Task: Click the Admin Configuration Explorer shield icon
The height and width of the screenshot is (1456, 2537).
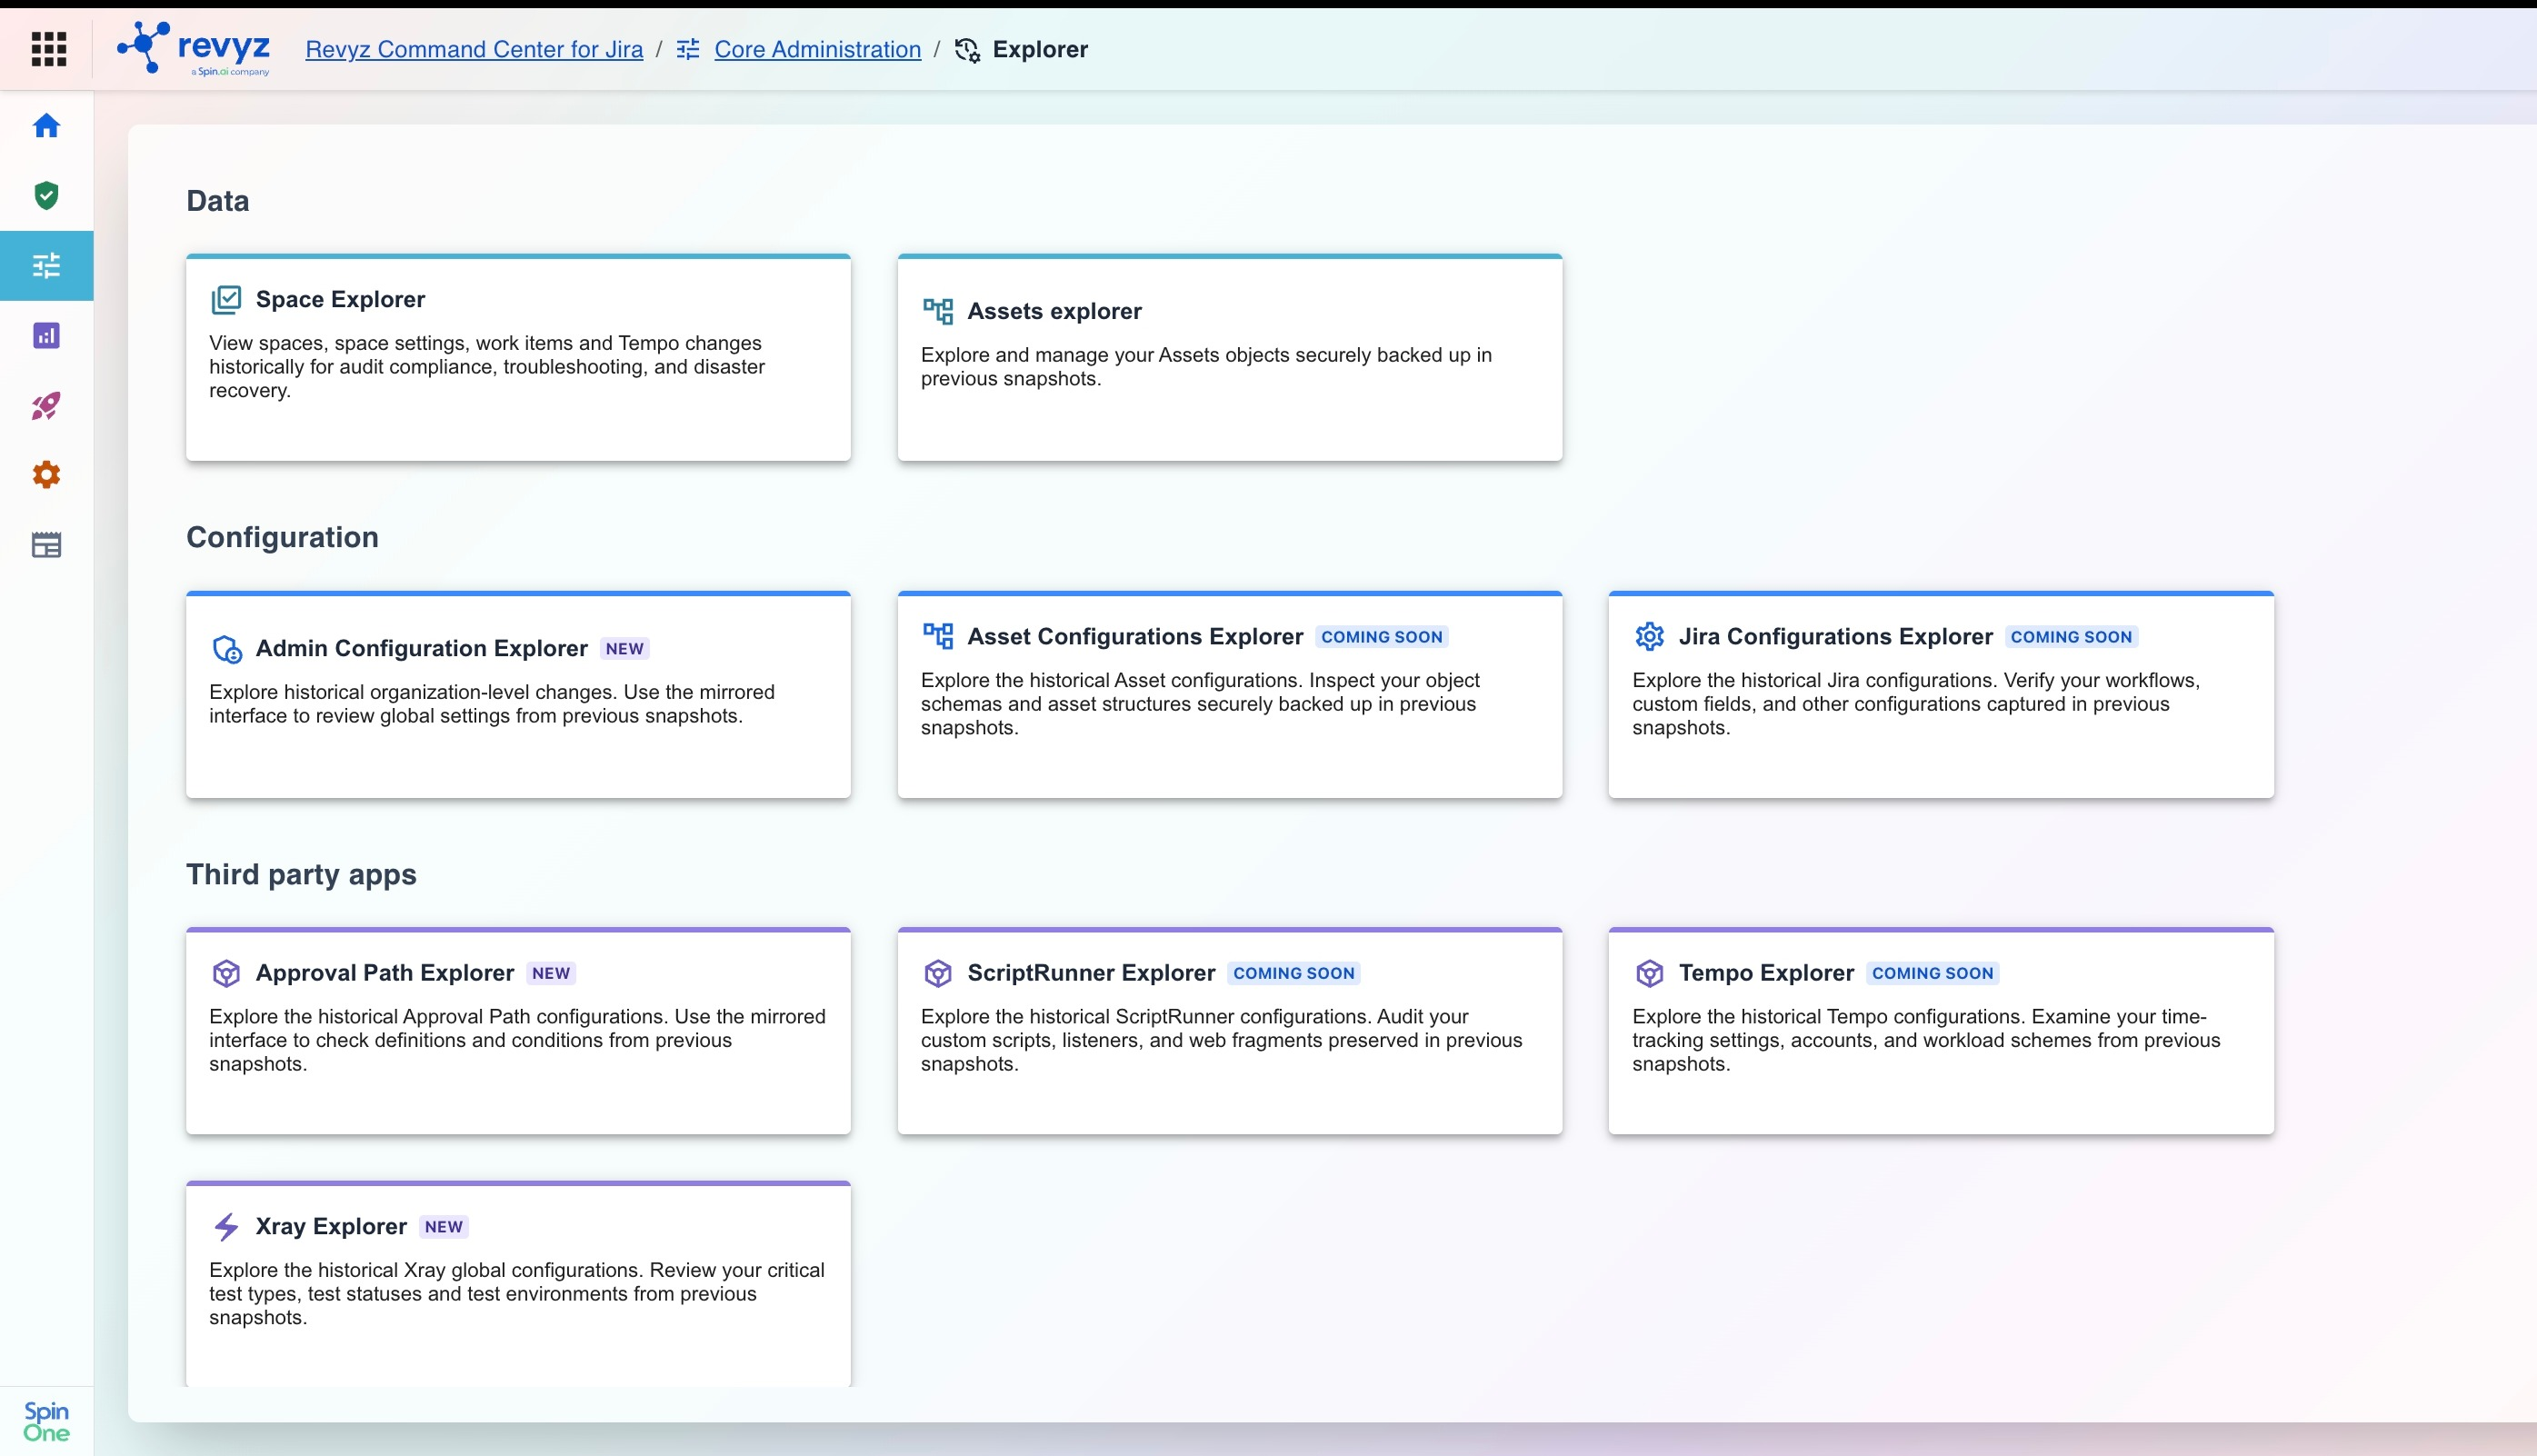Action: point(227,649)
